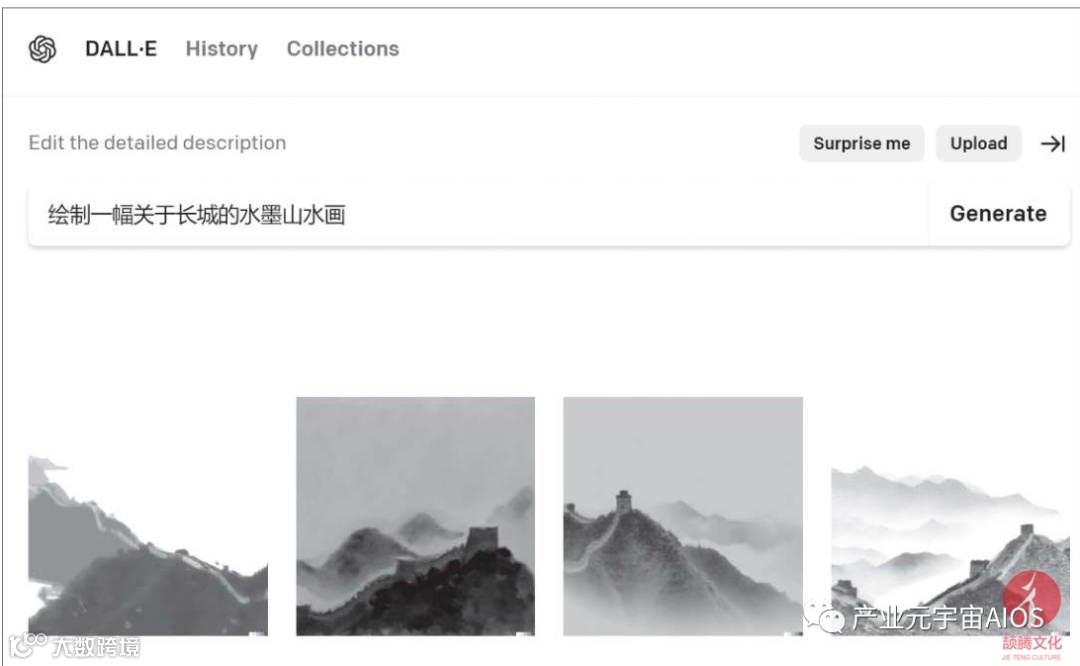Click the 'Edit the detailed description' label
Image resolution: width=1080 pixels, height=666 pixels.
[x=157, y=143]
